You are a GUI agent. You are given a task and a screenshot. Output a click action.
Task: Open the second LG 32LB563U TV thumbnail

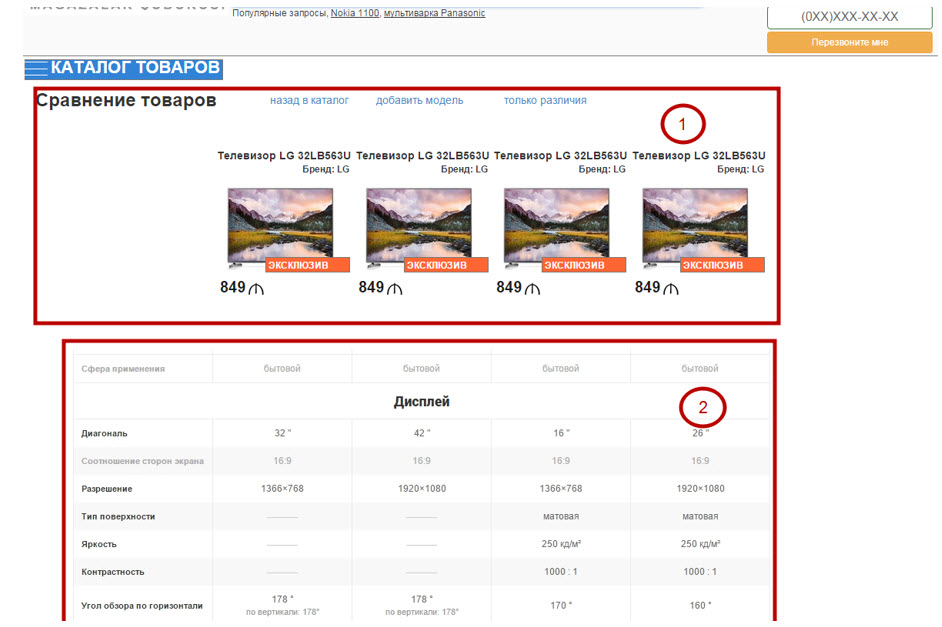[419, 225]
